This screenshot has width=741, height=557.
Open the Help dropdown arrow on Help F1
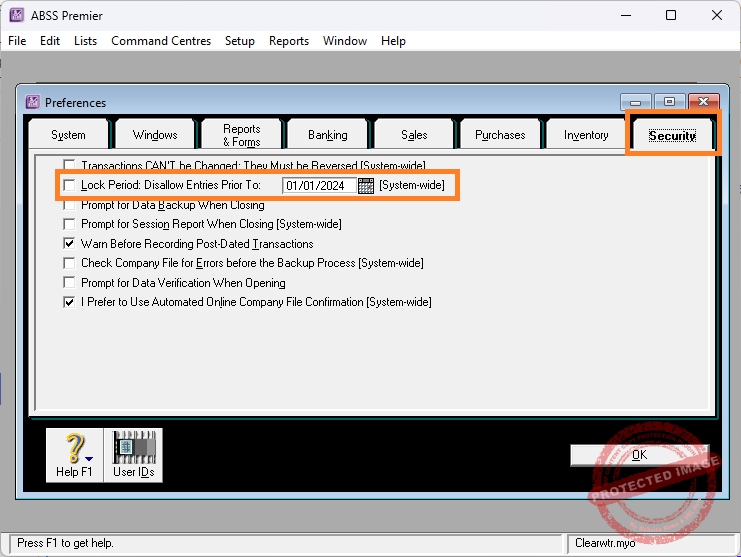[x=89, y=459]
